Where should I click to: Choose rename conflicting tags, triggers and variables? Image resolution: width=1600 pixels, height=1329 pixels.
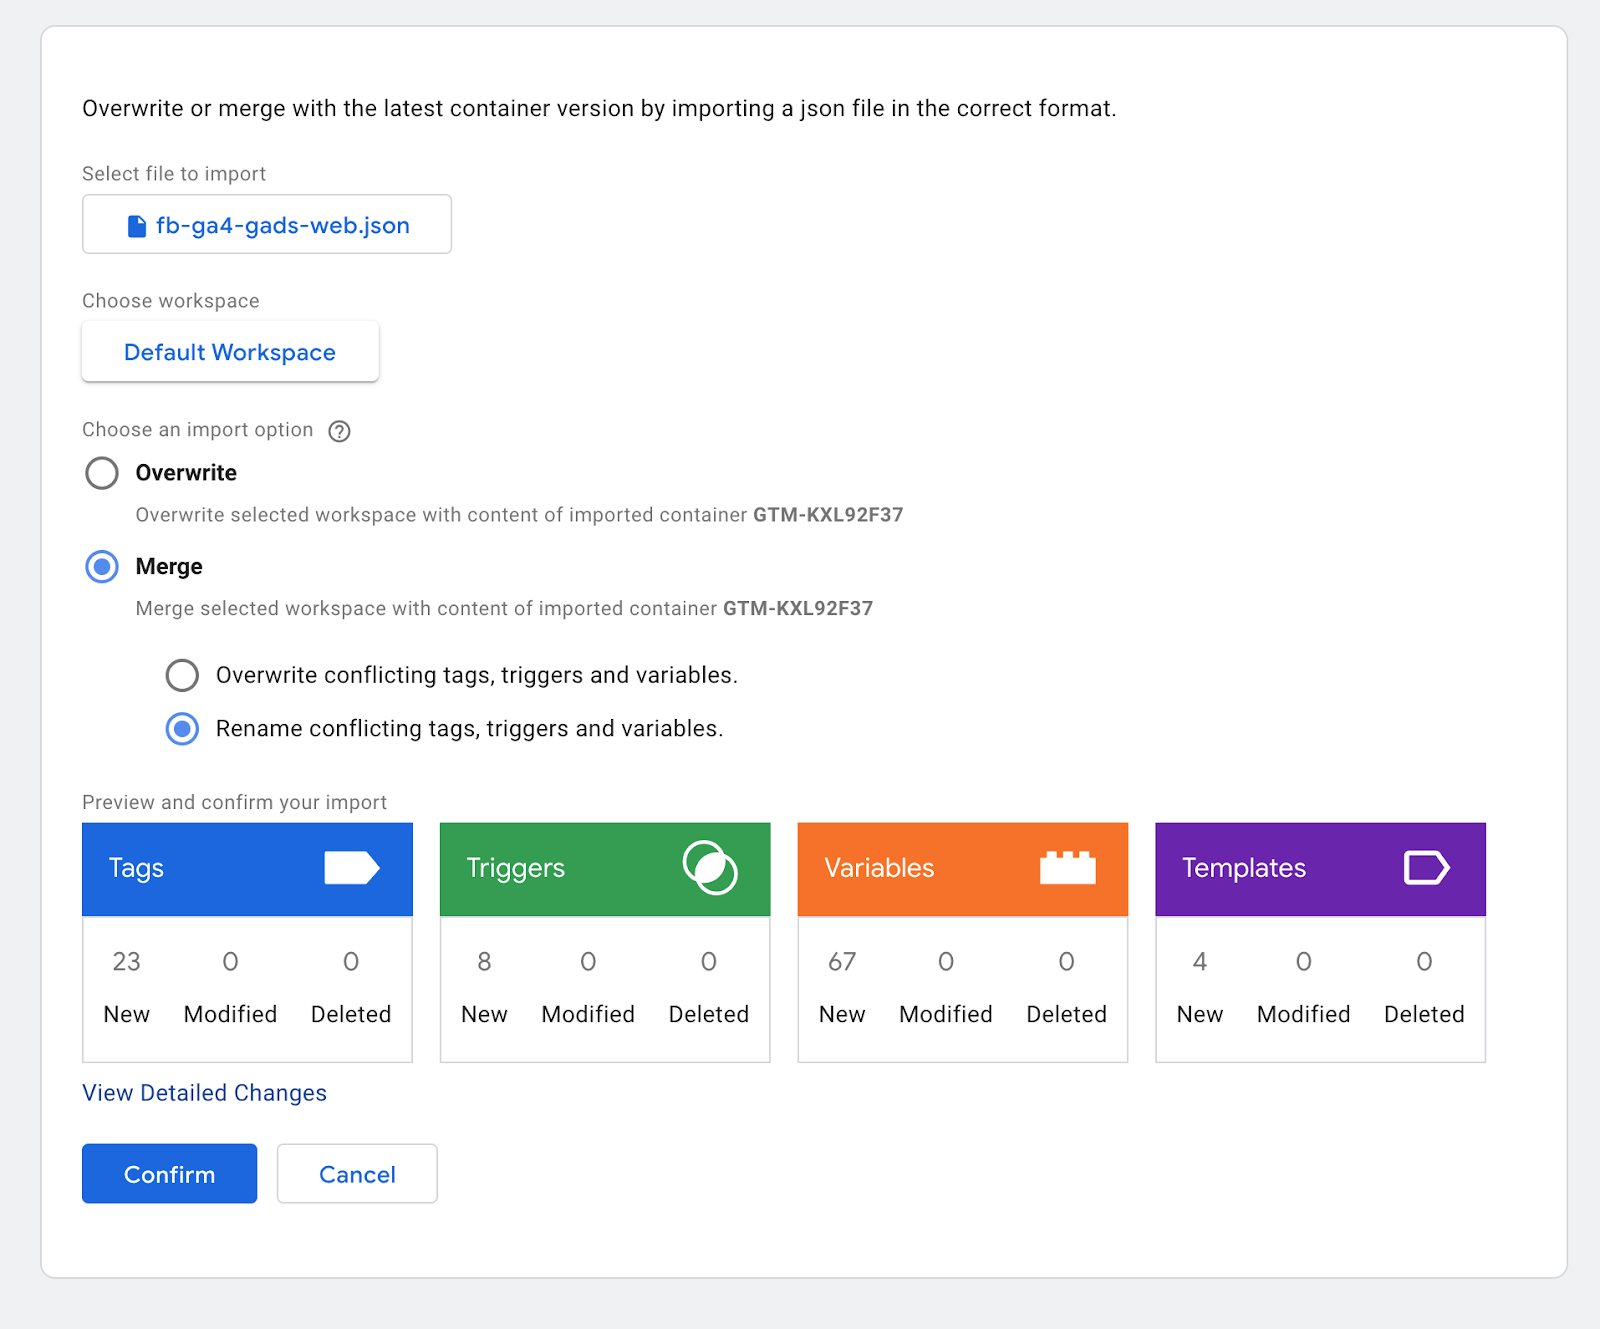tap(181, 729)
